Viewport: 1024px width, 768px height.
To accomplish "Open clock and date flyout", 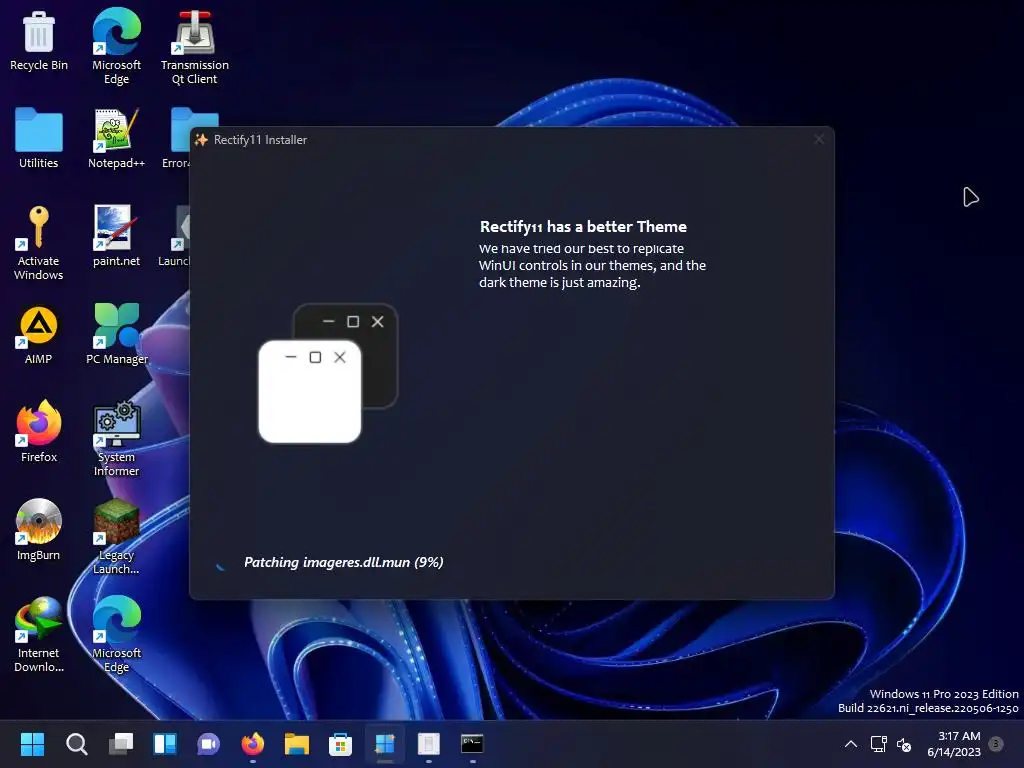I will pyautogui.click(x=954, y=744).
